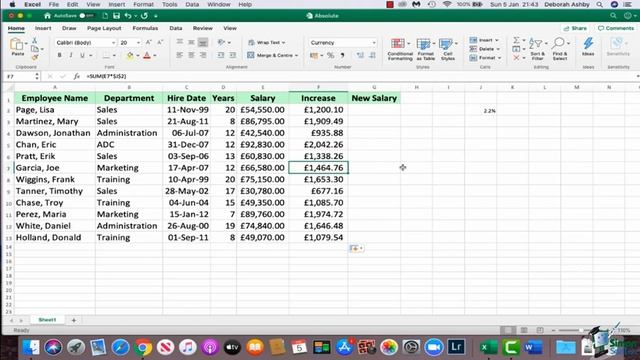Screen dimensions: 640x360
Task: Toggle centre text horizontally
Action: 191,55
